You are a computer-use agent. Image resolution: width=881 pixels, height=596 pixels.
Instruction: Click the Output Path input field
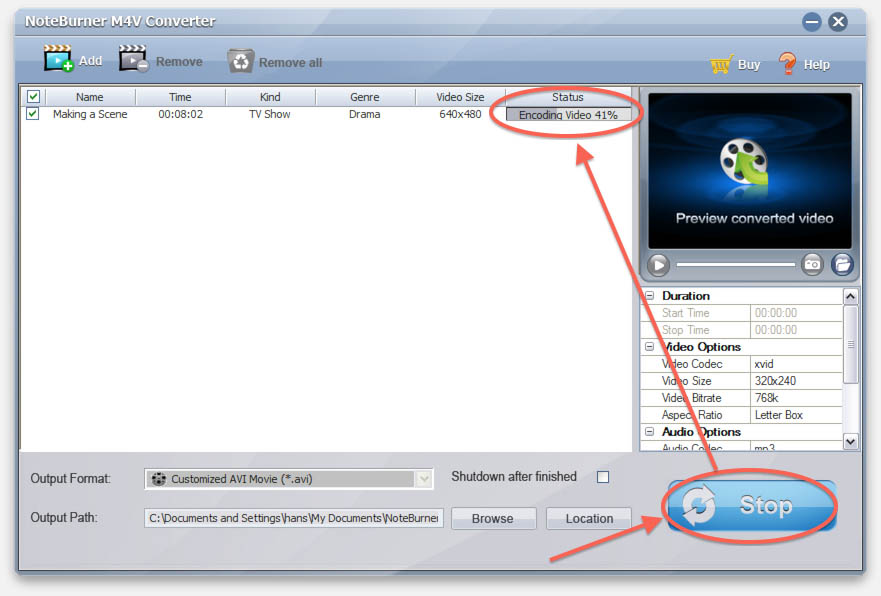pyautogui.click(x=294, y=518)
